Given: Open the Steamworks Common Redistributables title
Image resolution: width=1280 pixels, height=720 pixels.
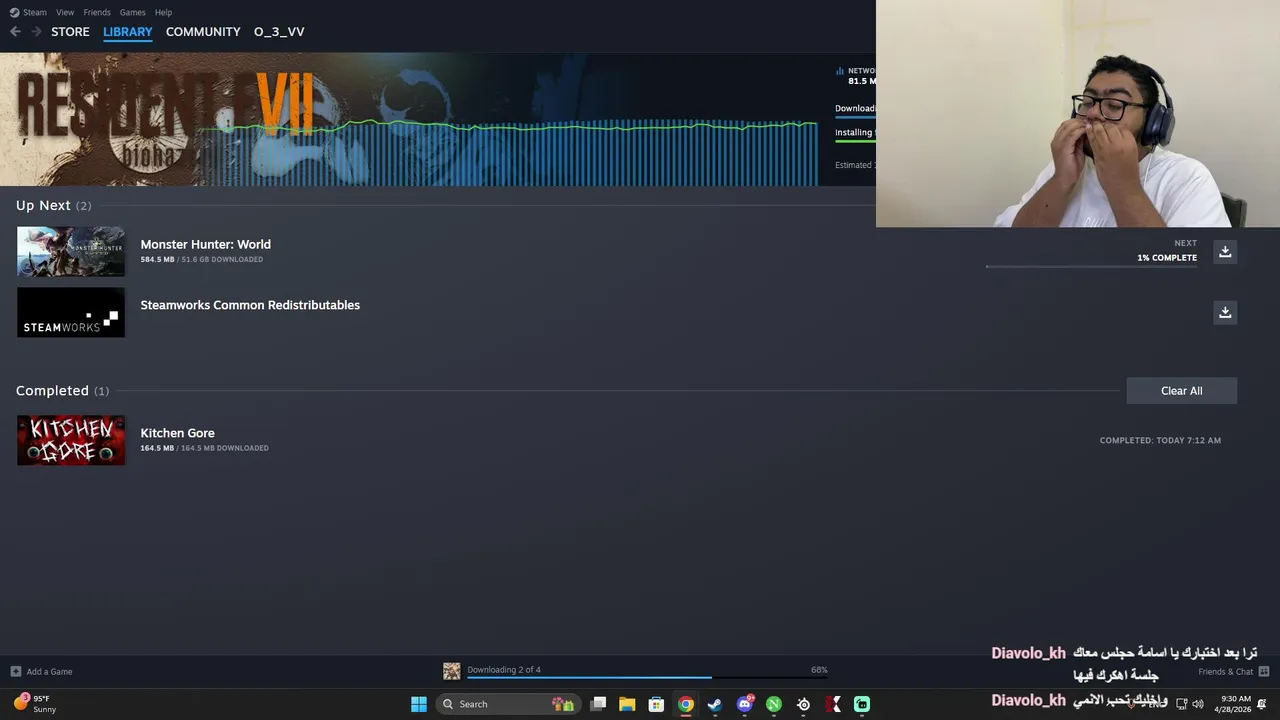Looking at the screenshot, I should pyautogui.click(x=250, y=305).
